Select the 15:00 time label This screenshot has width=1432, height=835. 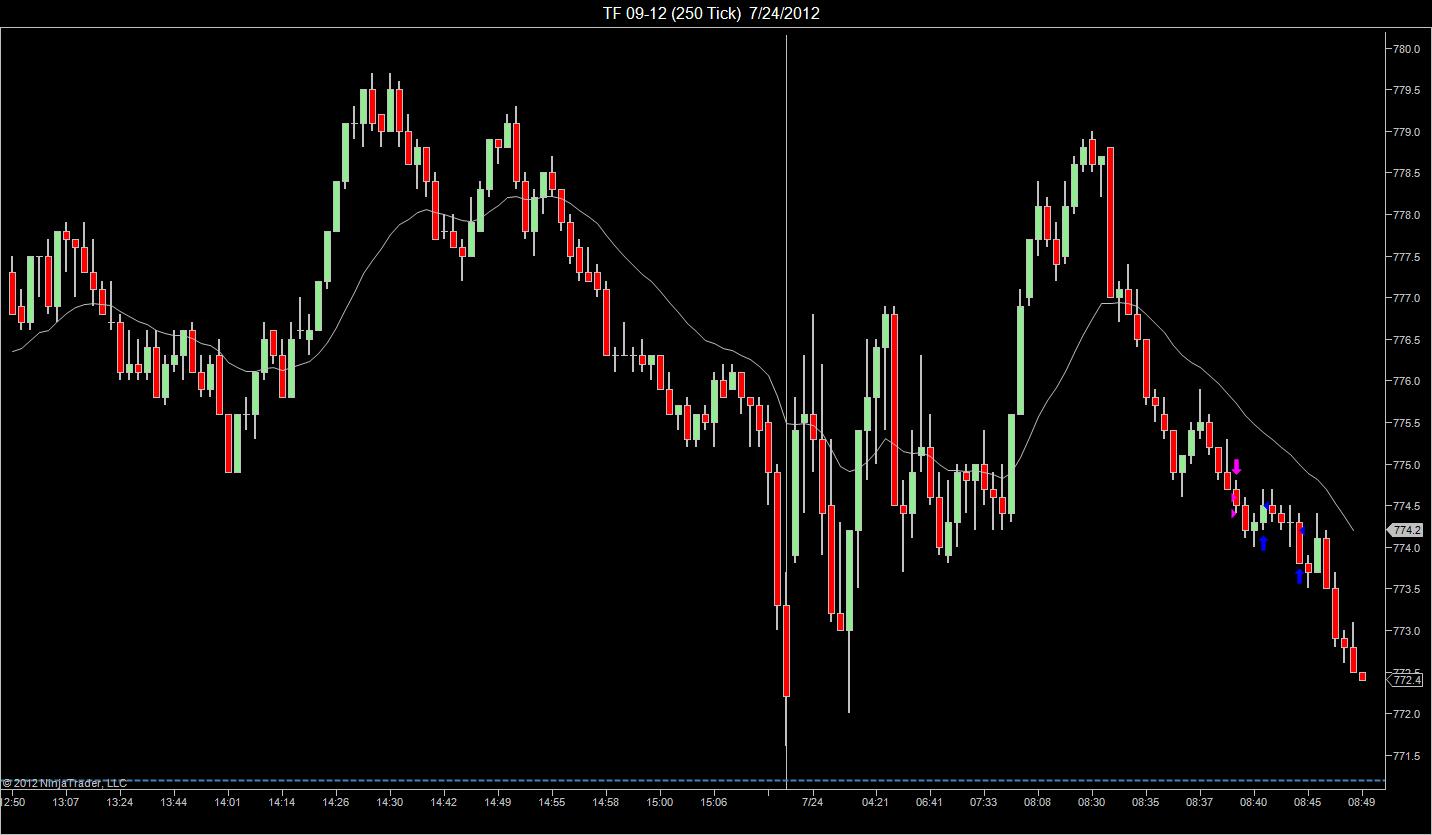660,802
